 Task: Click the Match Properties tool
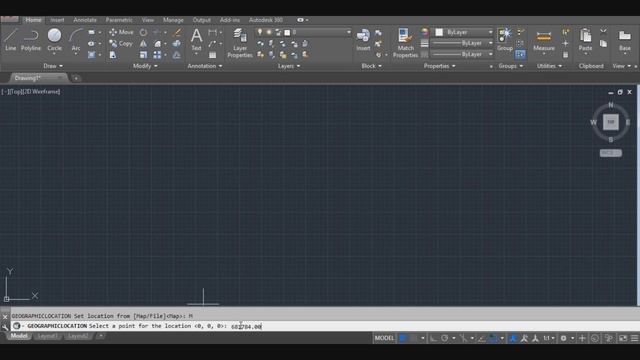[x=405, y=43]
